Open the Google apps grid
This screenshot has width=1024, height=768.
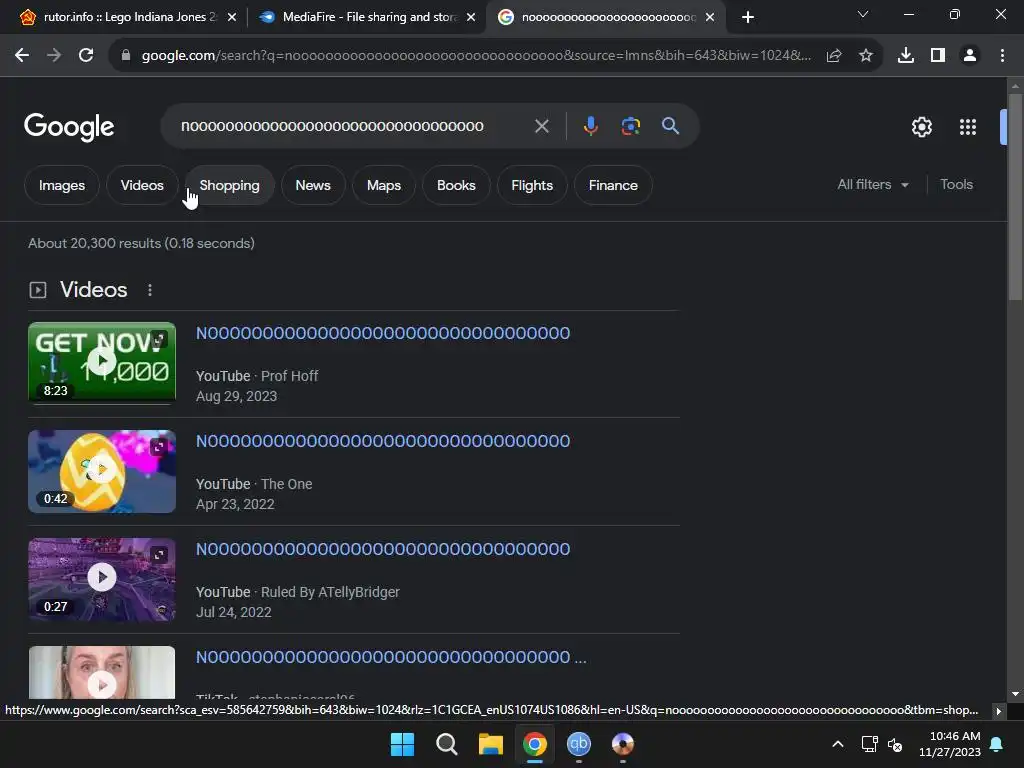[968, 127]
